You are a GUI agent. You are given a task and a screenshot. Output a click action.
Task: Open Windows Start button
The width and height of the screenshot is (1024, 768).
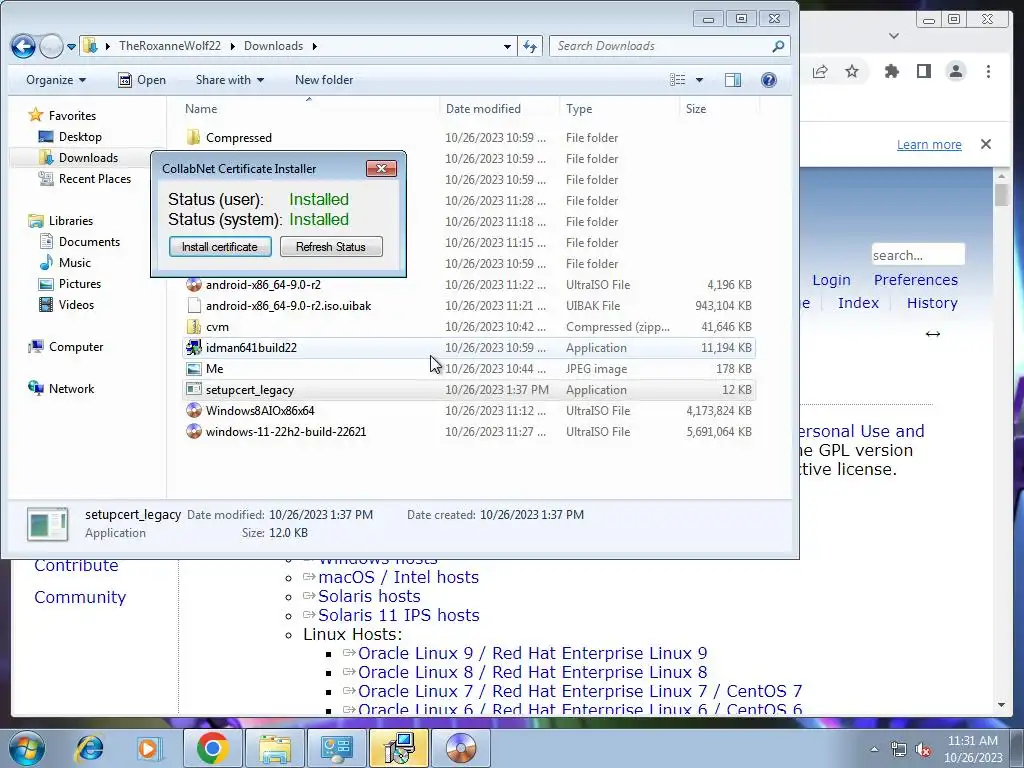point(26,748)
